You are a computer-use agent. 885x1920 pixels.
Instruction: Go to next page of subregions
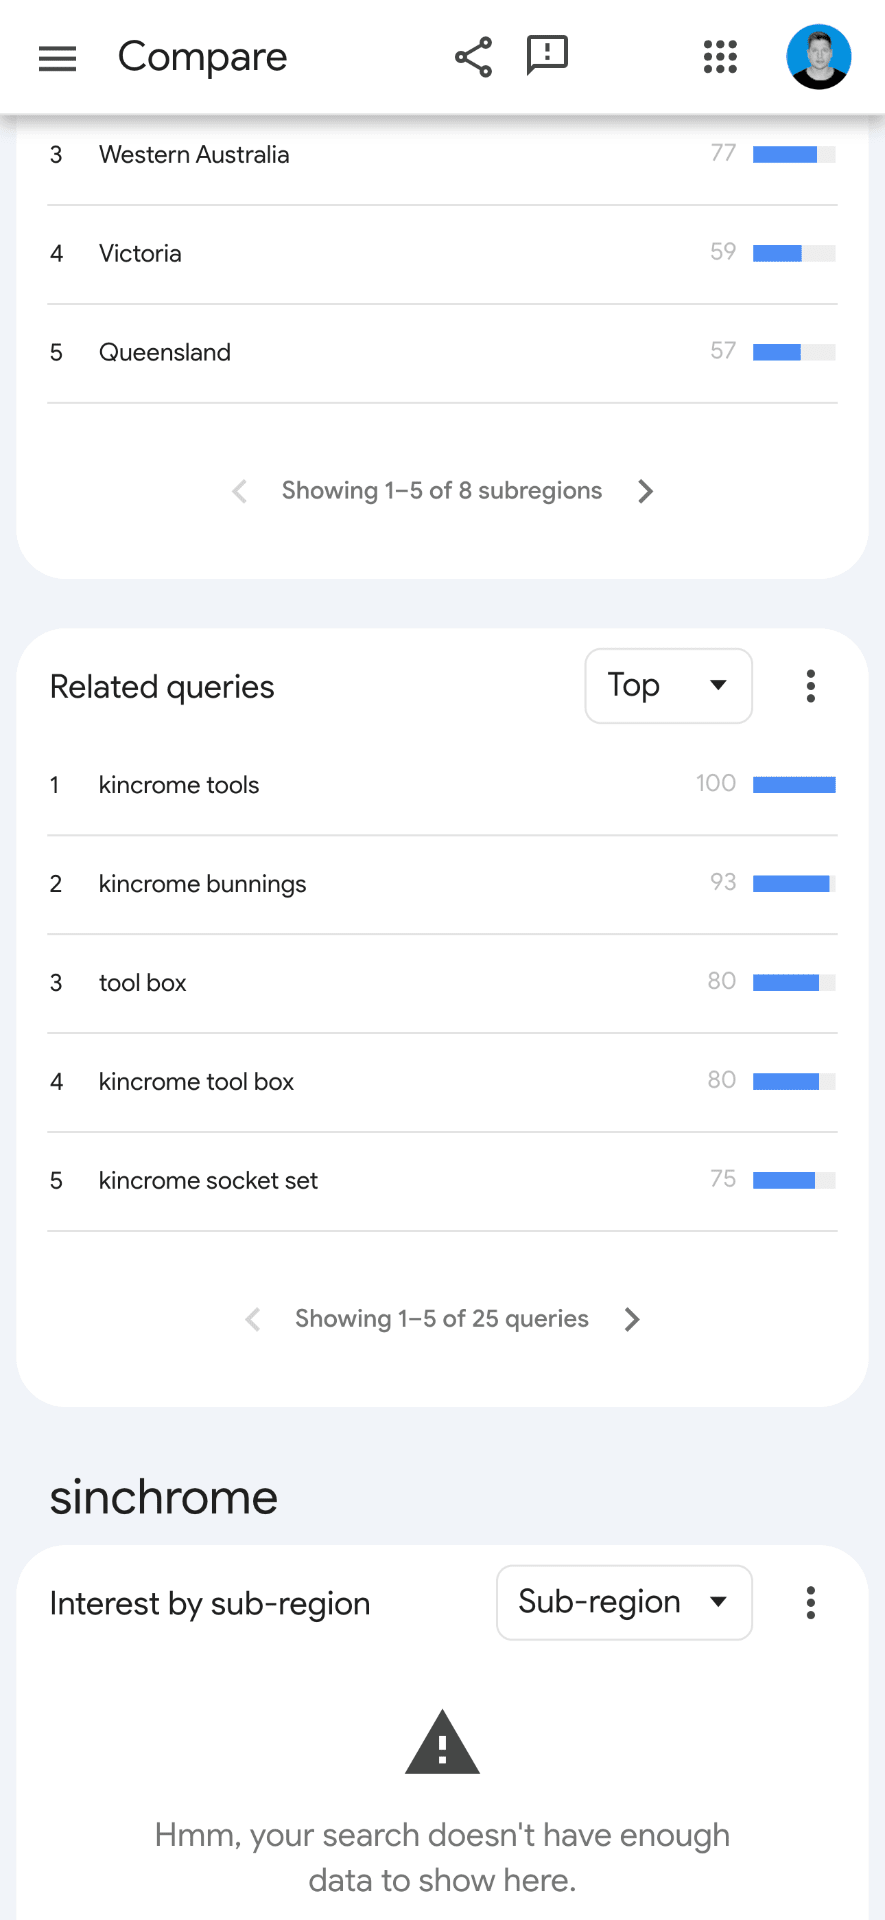tap(646, 491)
